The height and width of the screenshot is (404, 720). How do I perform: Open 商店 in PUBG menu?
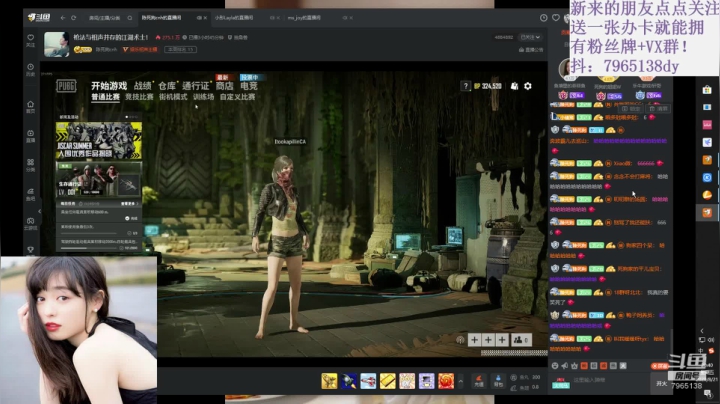pos(225,86)
